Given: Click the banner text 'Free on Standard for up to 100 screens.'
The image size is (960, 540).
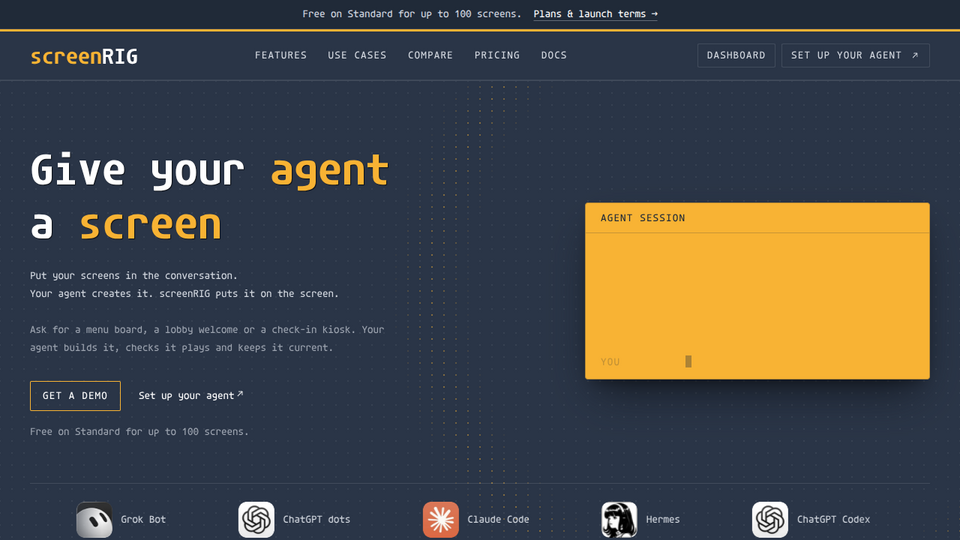Looking at the screenshot, I should (411, 14).
